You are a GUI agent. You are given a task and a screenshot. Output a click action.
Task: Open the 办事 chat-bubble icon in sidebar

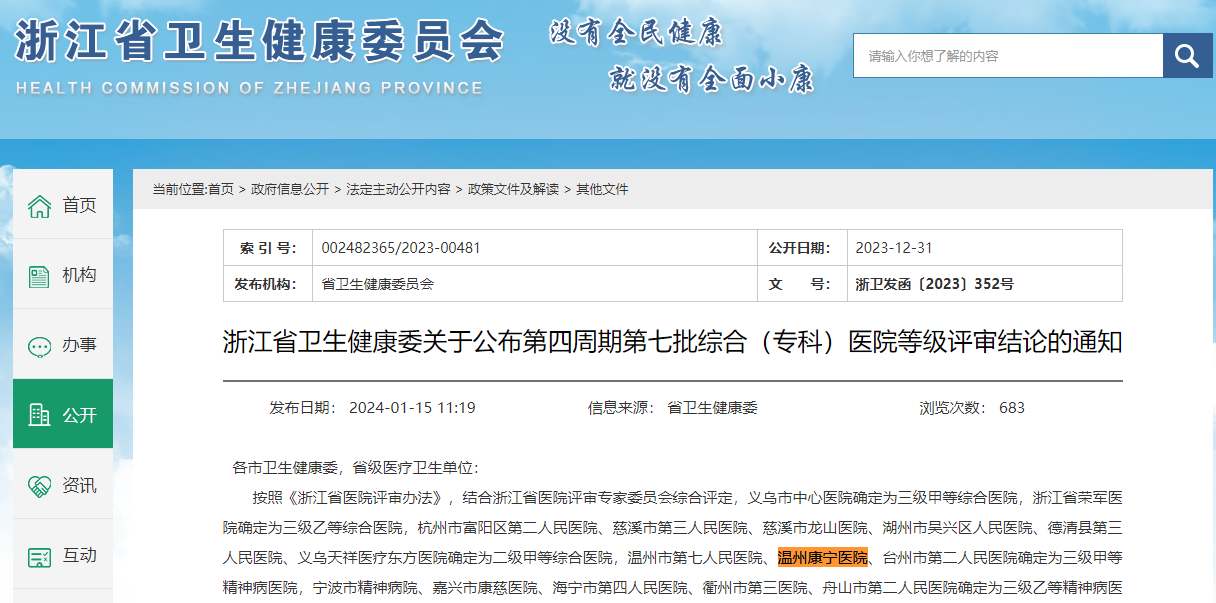coord(40,346)
